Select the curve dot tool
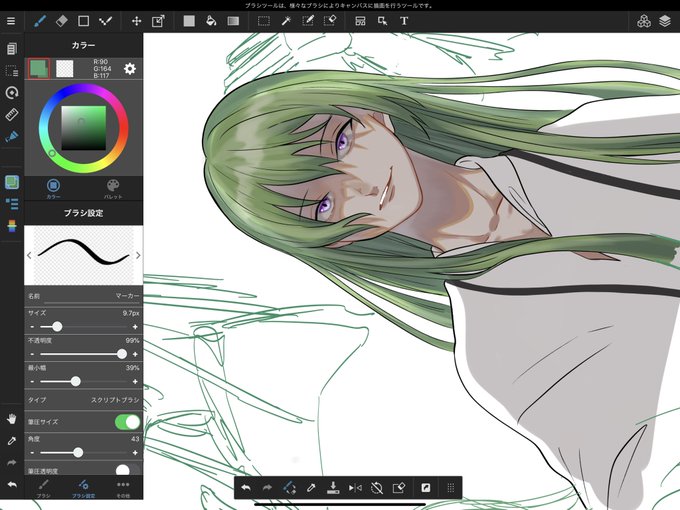Screen dimensions: 680x510 point(105,21)
